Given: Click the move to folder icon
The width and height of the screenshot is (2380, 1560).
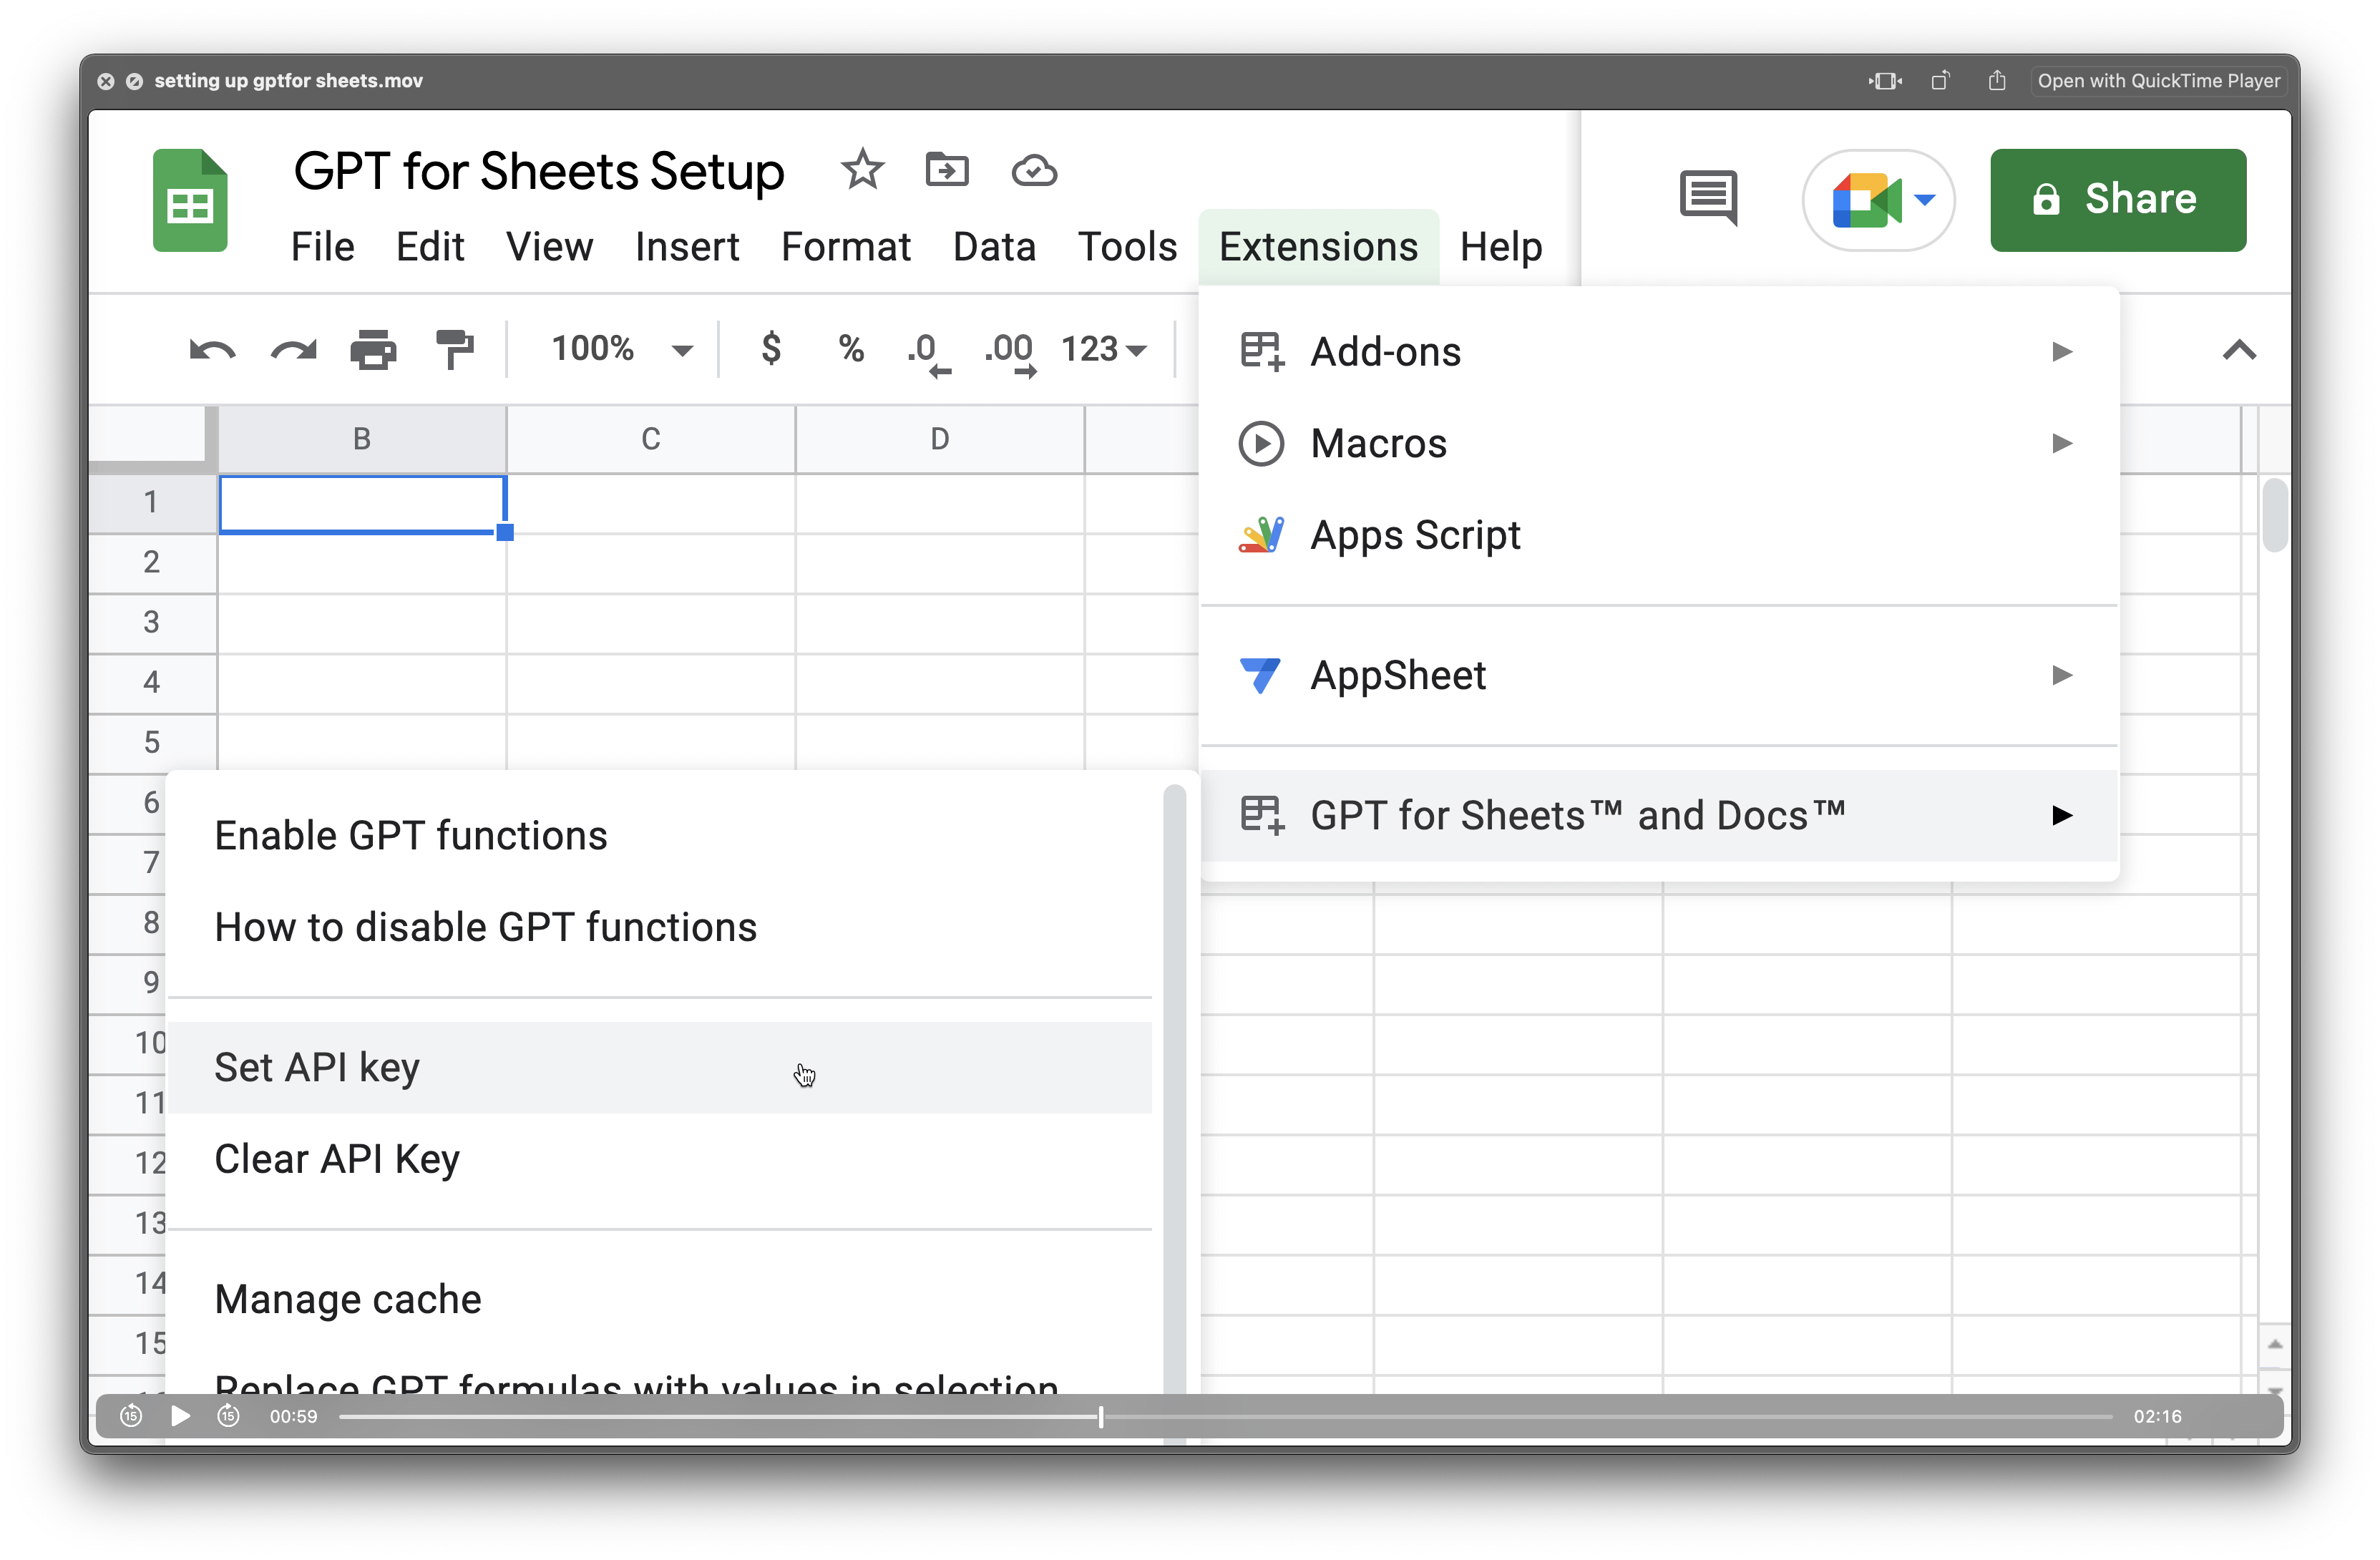Looking at the screenshot, I should coord(947,170).
